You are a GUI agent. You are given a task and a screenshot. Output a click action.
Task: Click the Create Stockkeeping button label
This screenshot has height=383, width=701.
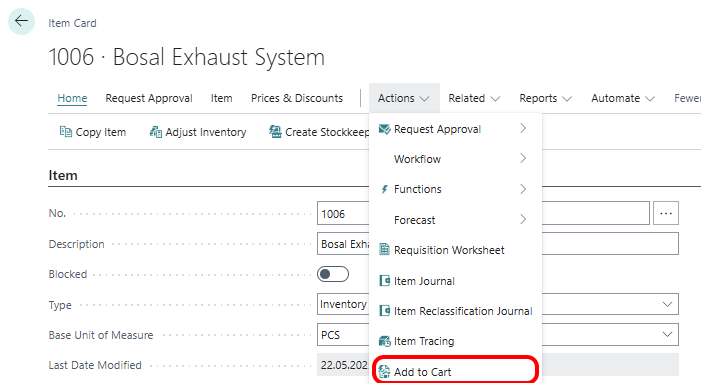click(x=327, y=132)
